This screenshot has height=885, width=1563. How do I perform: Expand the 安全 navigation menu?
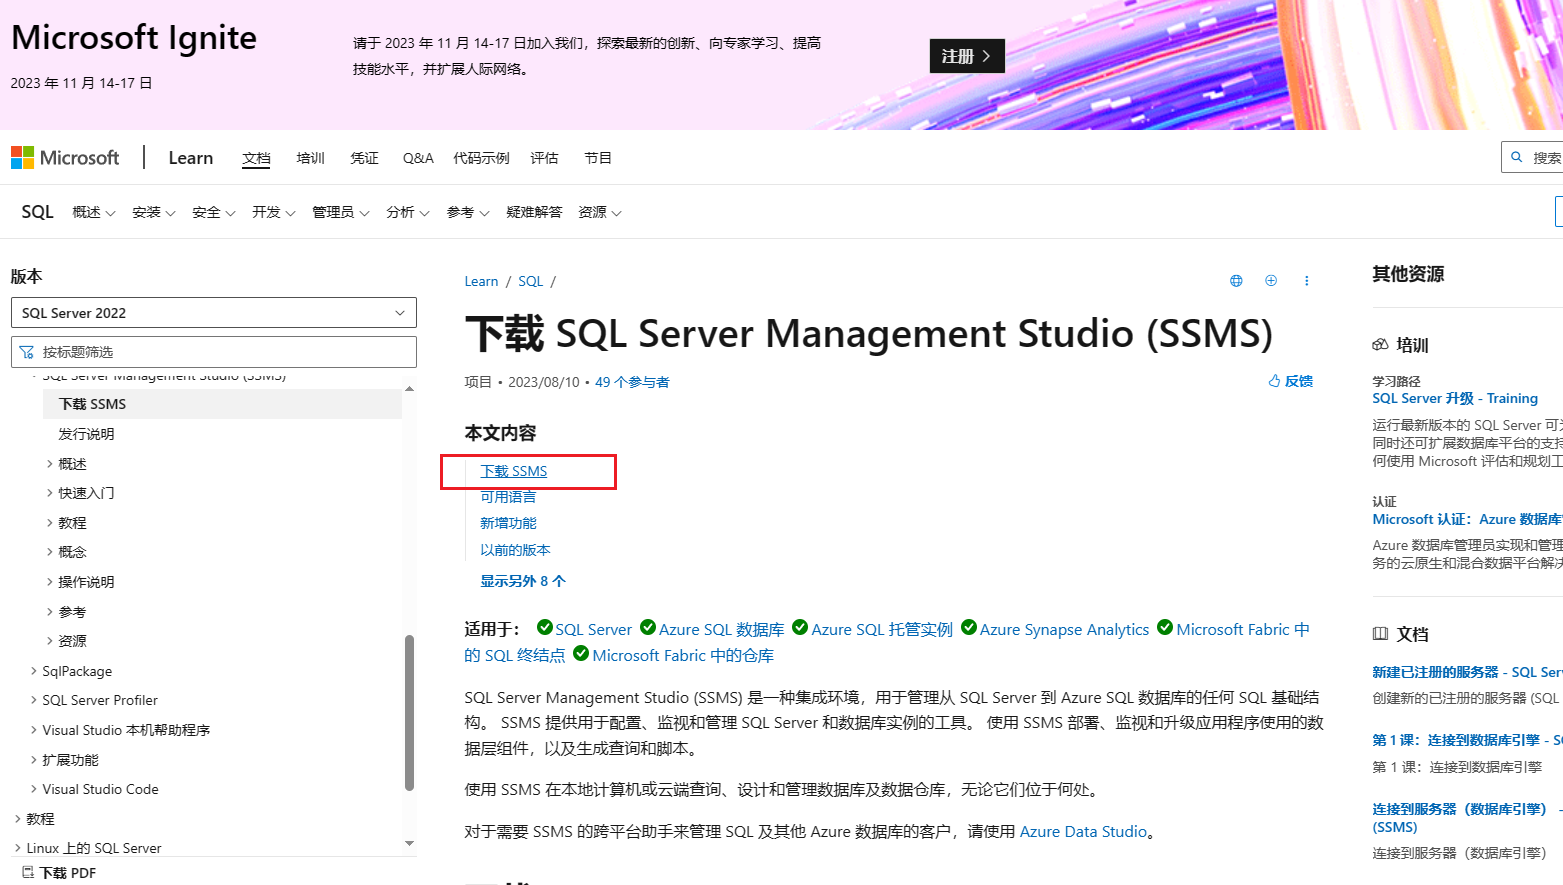tap(214, 212)
